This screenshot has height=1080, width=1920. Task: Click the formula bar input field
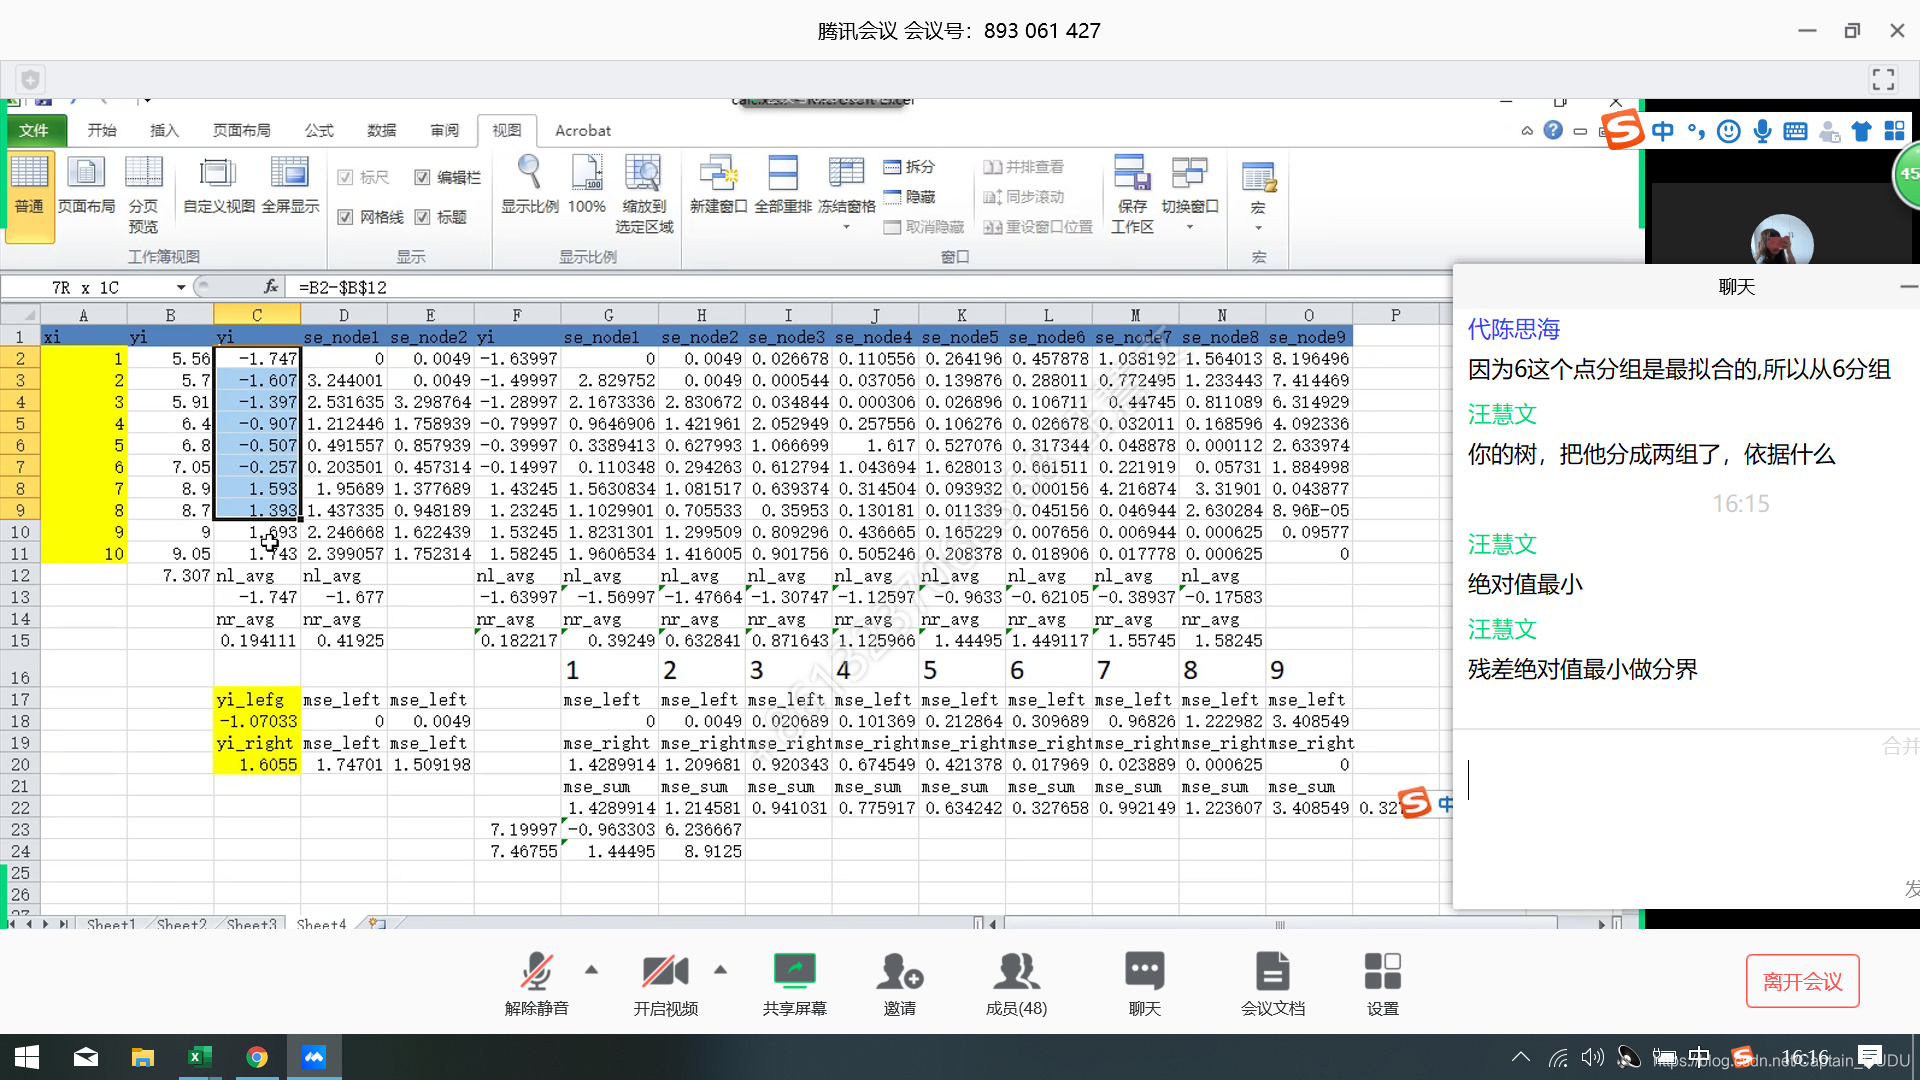click(x=868, y=287)
